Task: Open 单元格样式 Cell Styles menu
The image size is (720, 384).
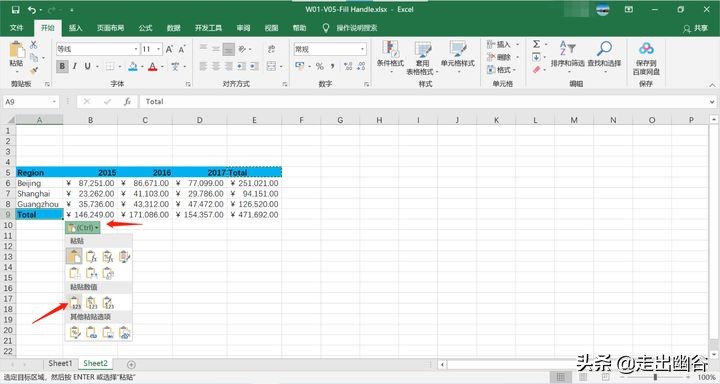Action: pyautogui.click(x=457, y=57)
